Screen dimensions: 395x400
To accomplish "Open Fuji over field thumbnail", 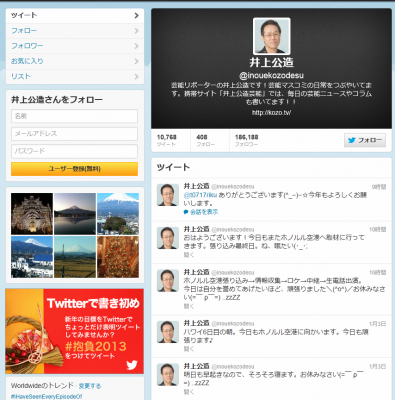I will tap(75, 257).
